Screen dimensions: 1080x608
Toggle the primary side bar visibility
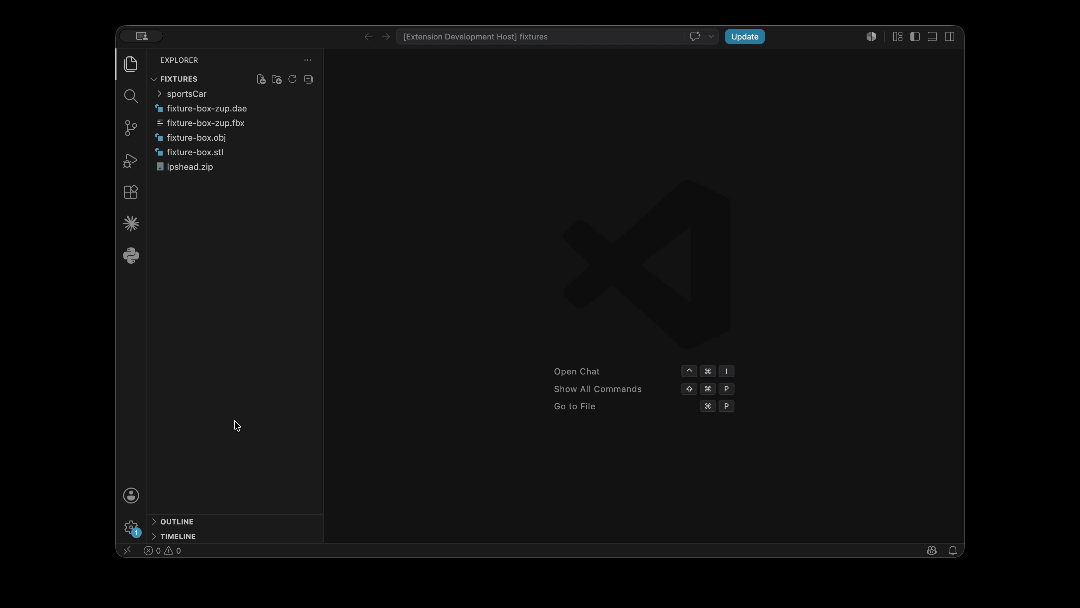(x=915, y=36)
